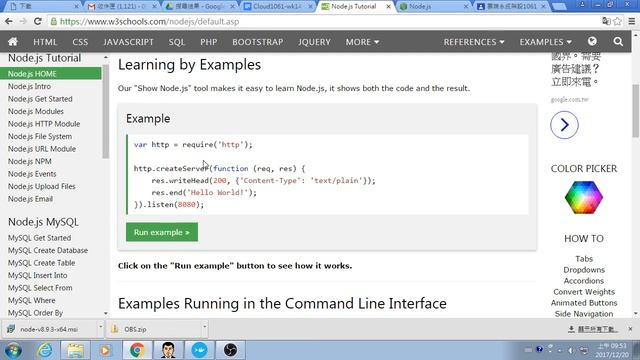
Task: Open Node.js Upload Files link
Action: [x=42, y=186]
